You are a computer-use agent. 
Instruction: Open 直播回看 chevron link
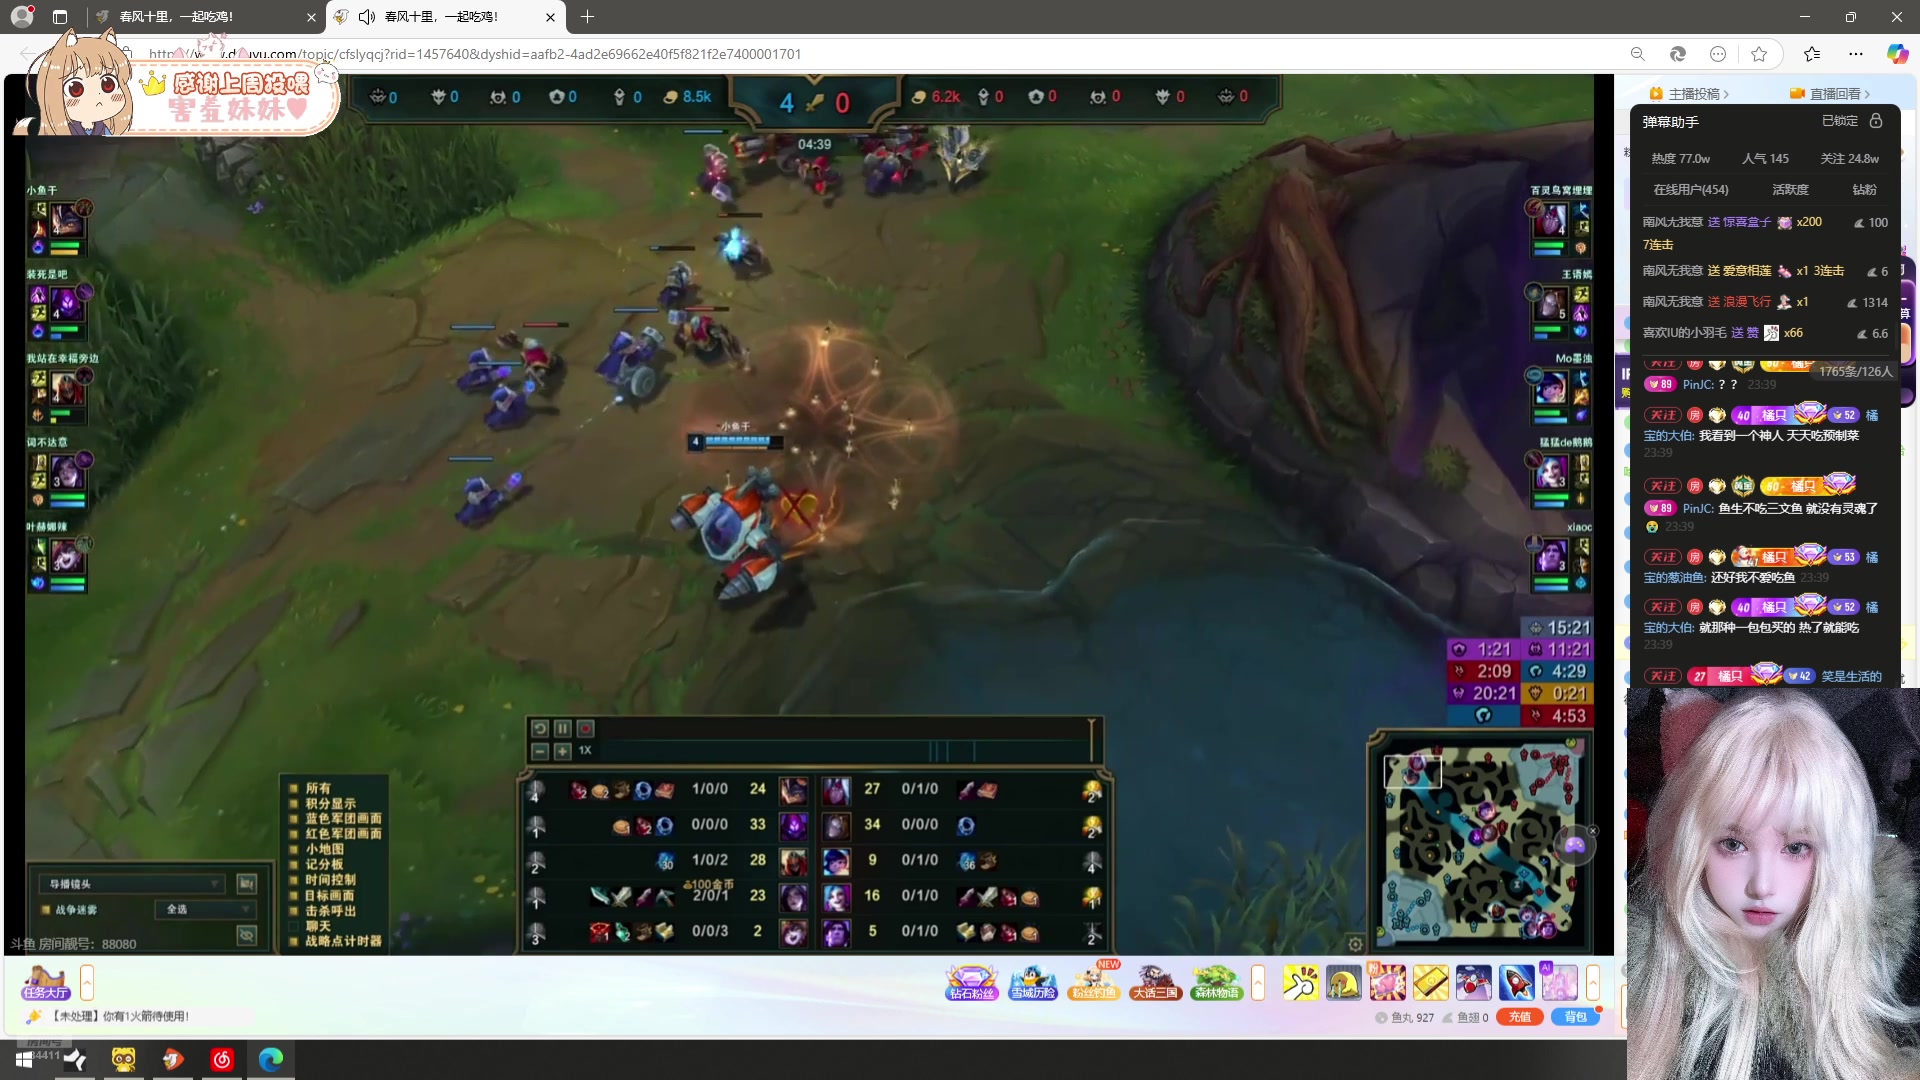point(1830,94)
